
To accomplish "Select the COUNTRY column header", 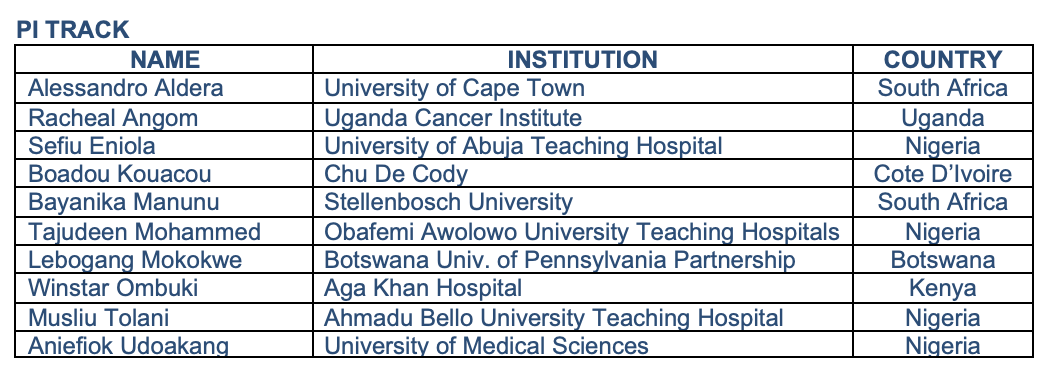I will coord(942,60).
